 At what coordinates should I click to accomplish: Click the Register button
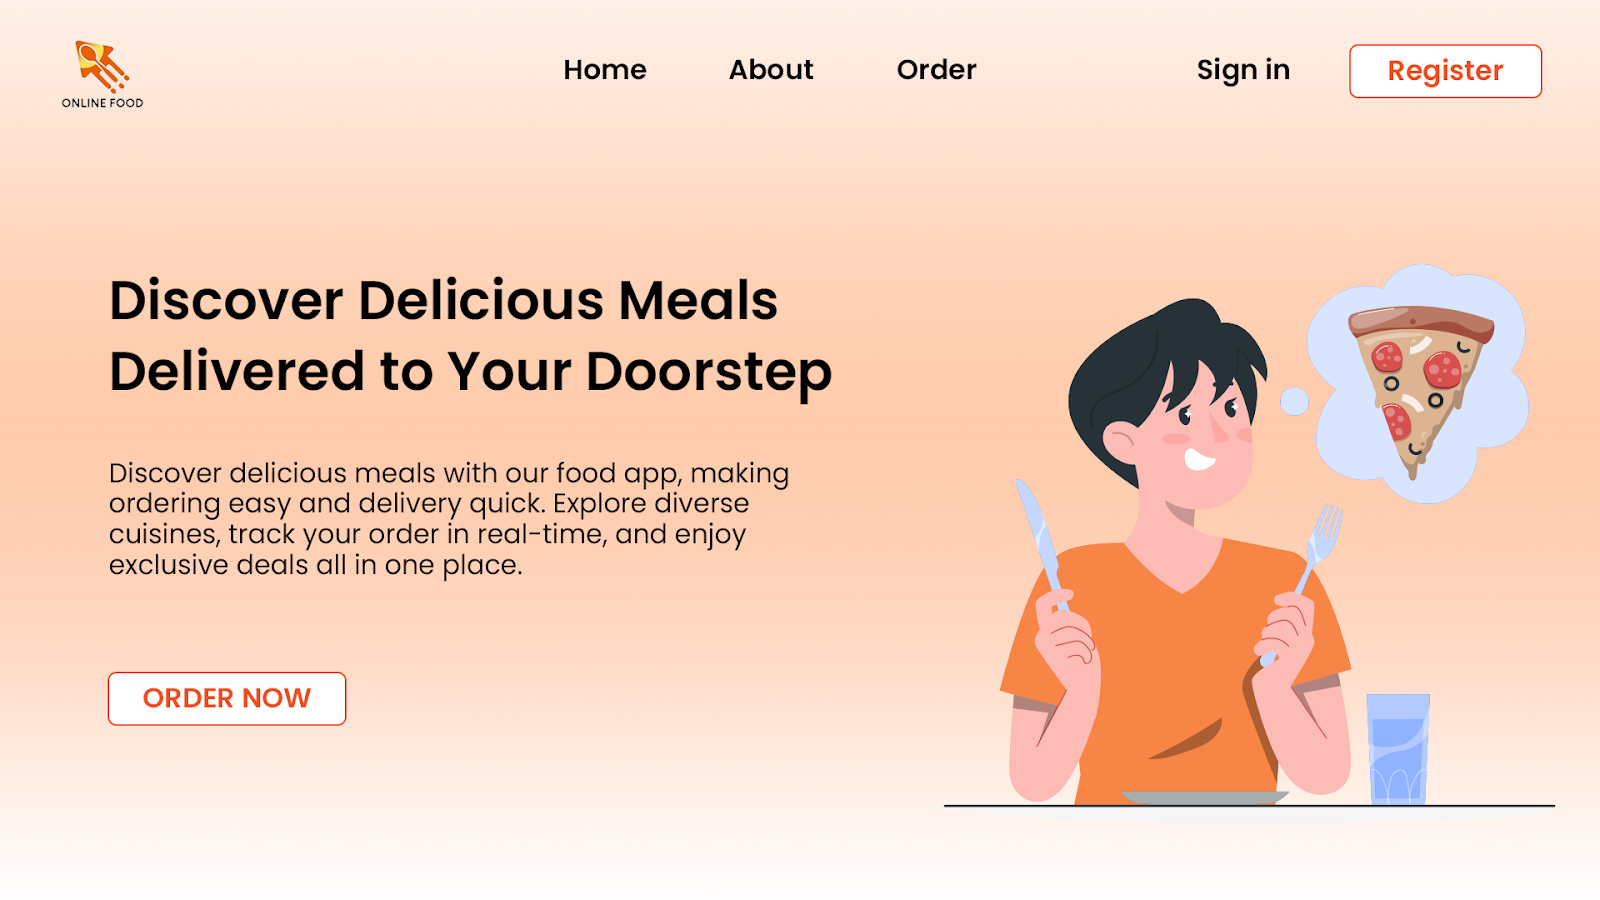[1445, 71]
